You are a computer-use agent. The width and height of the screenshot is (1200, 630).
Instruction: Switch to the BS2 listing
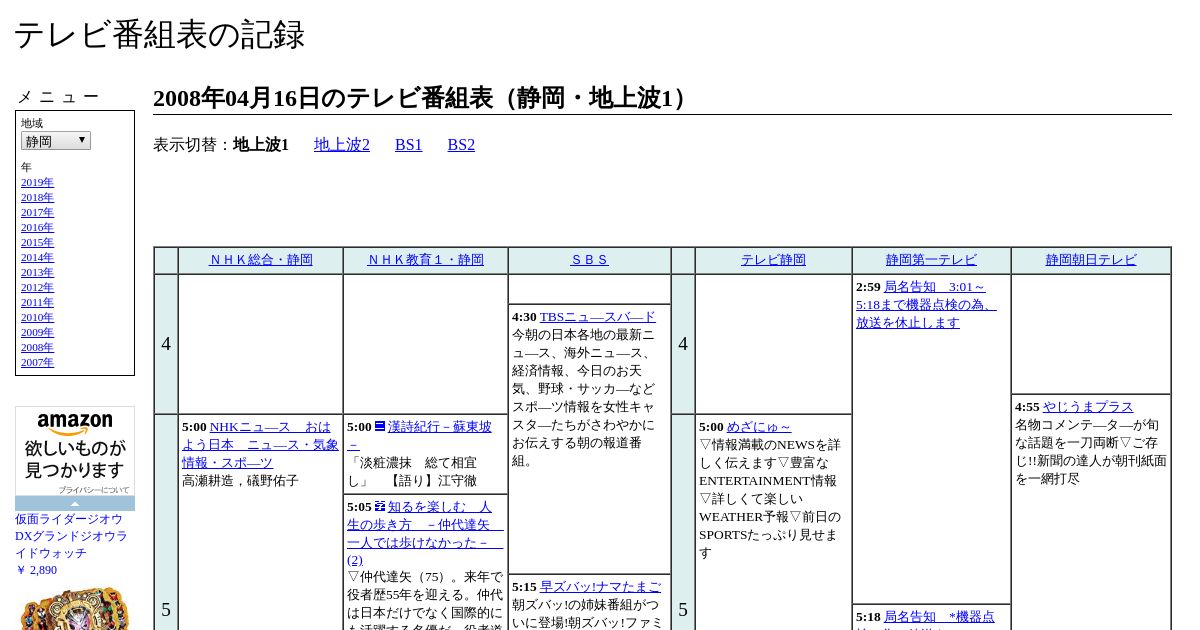pyautogui.click(x=461, y=145)
